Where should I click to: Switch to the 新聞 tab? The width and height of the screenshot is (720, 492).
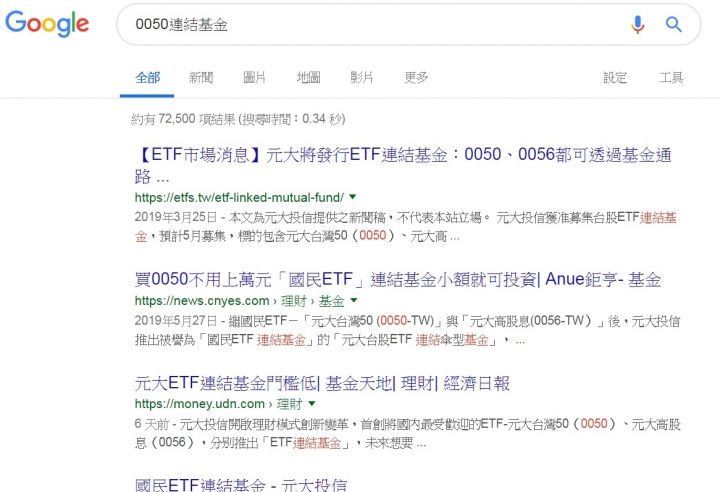[201, 77]
